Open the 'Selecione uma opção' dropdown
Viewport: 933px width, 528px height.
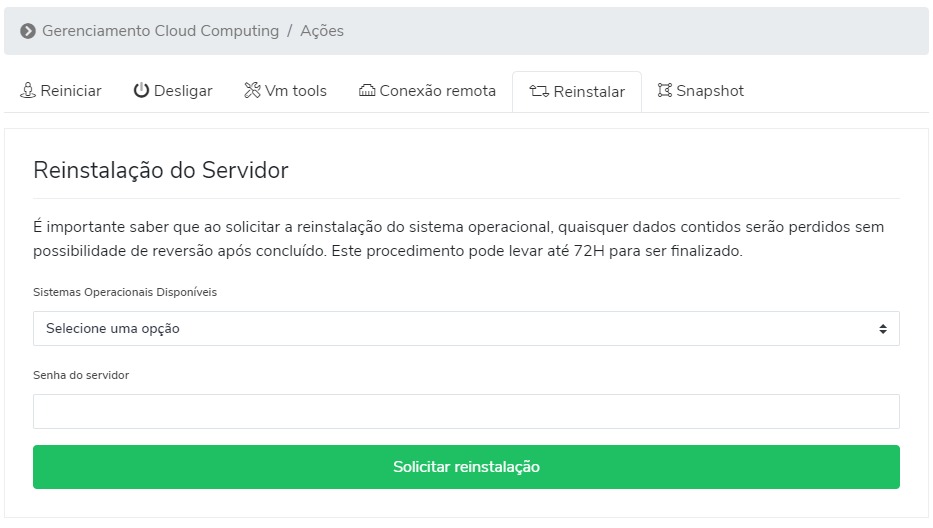[466, 329]
